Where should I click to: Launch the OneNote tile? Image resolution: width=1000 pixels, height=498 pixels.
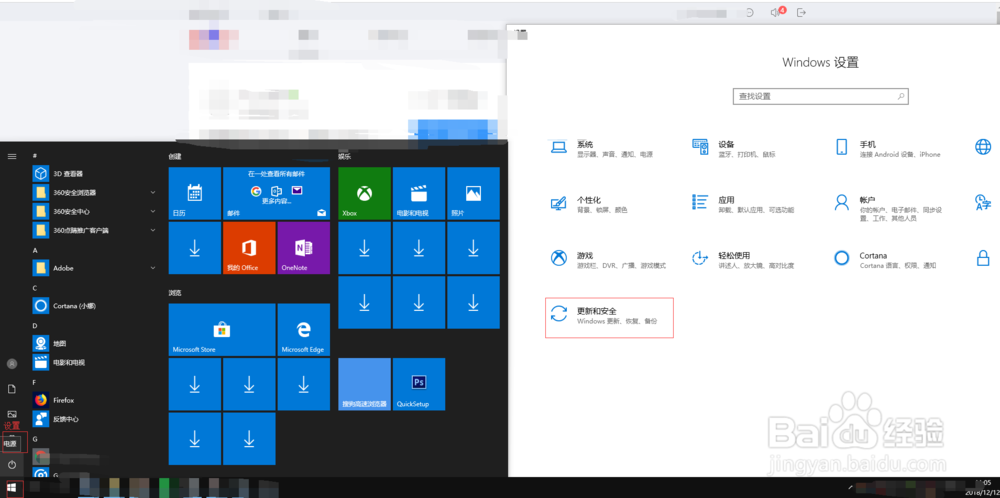(x=304, y=248)
